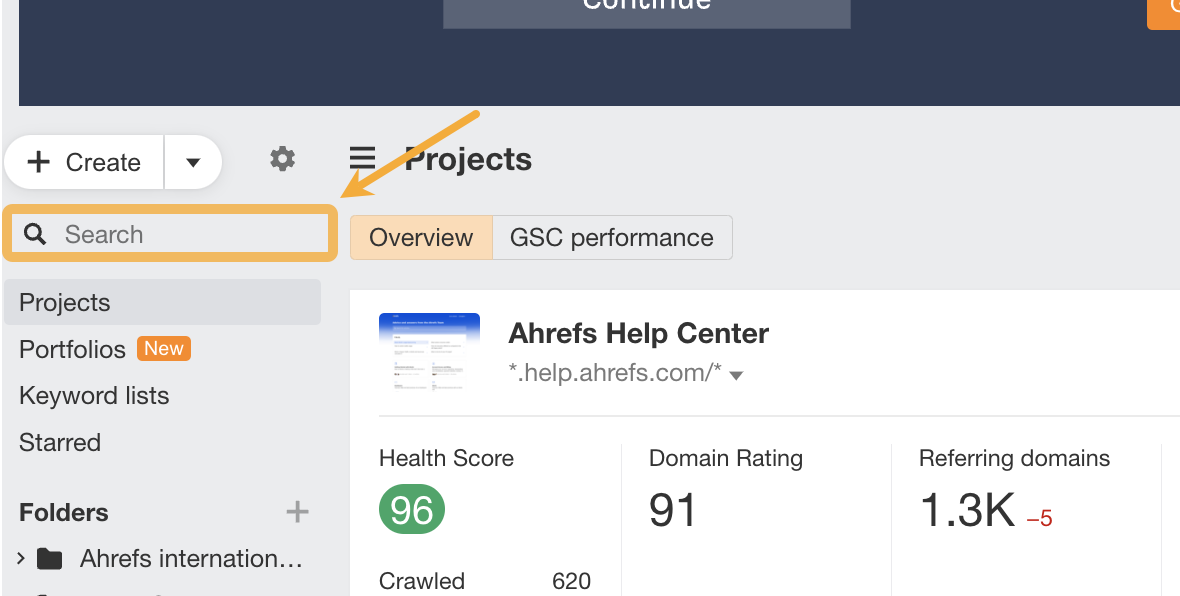
Task: Click the orange New badge on Portfolios
Action: (x=163, y=349)
